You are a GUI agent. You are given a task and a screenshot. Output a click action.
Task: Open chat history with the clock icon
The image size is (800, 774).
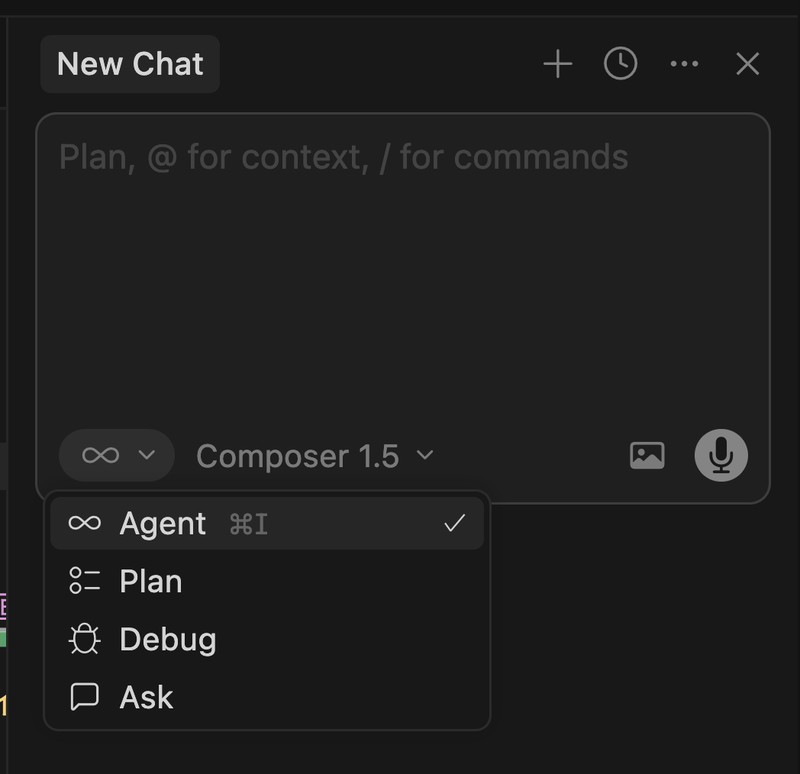pyautogui.click(x=620, y=63)
